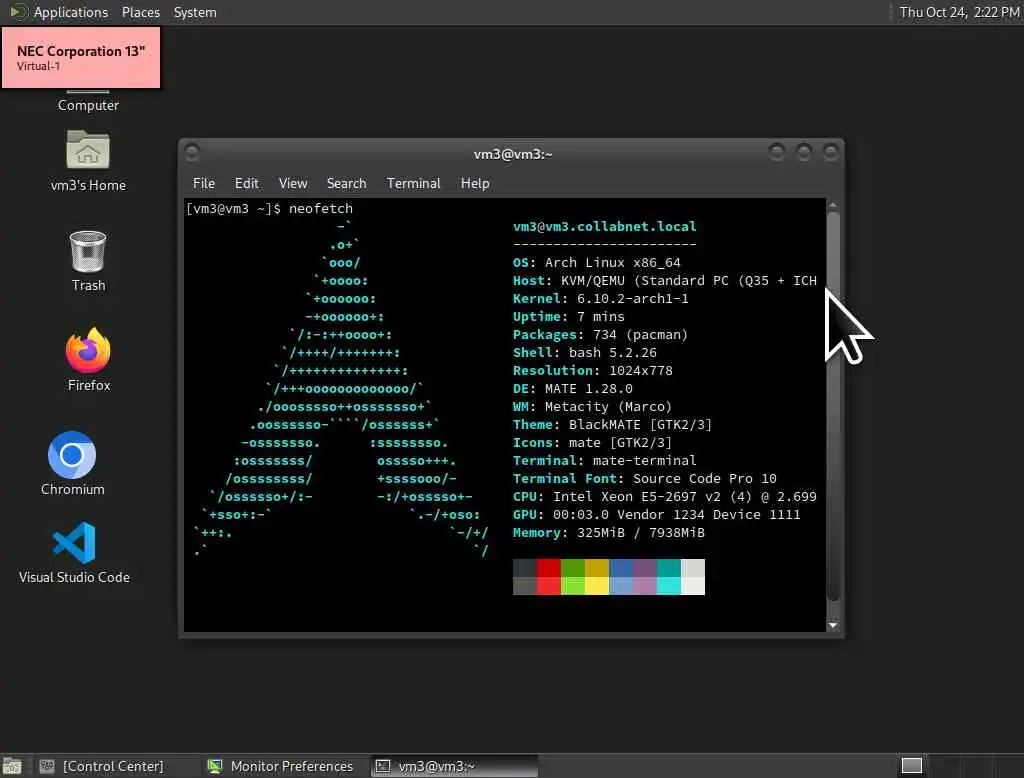The height and width of the screenshot is (778, 1024).
Task: Open the System menu in top panel
Action: pyautogui.click(x=195, y=12)
